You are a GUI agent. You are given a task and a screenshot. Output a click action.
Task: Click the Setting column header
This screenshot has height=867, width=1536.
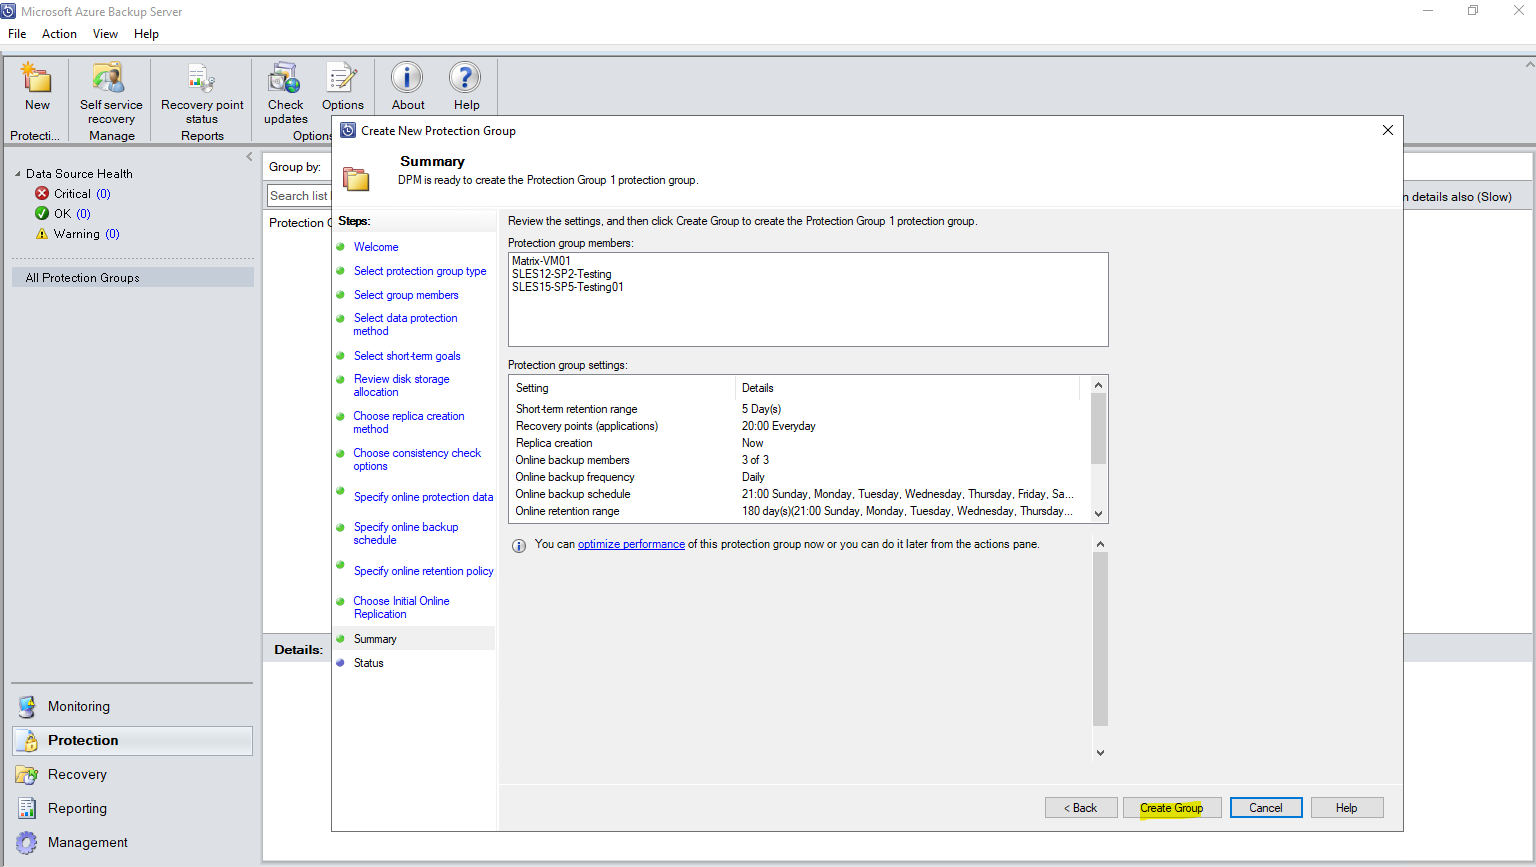coord(622,388)
